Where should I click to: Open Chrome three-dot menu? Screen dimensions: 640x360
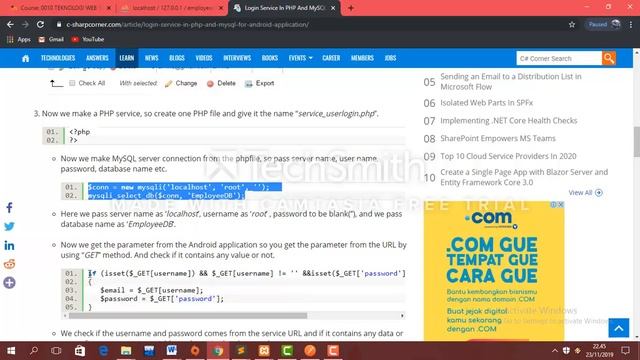click(x=631, y=24)
